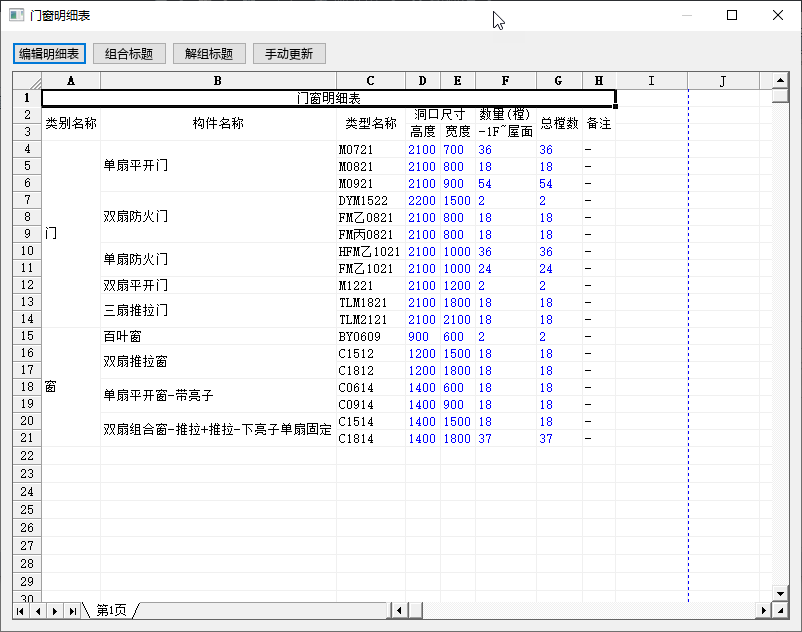Click the 高度 subheader cell
The image size is (802, 632).
pos(423,132)
